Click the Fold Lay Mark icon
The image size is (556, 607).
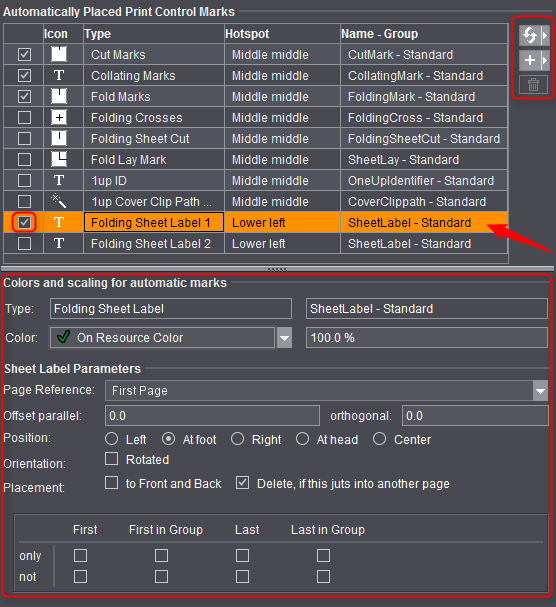pyautogui.click(x=59, y=159)
